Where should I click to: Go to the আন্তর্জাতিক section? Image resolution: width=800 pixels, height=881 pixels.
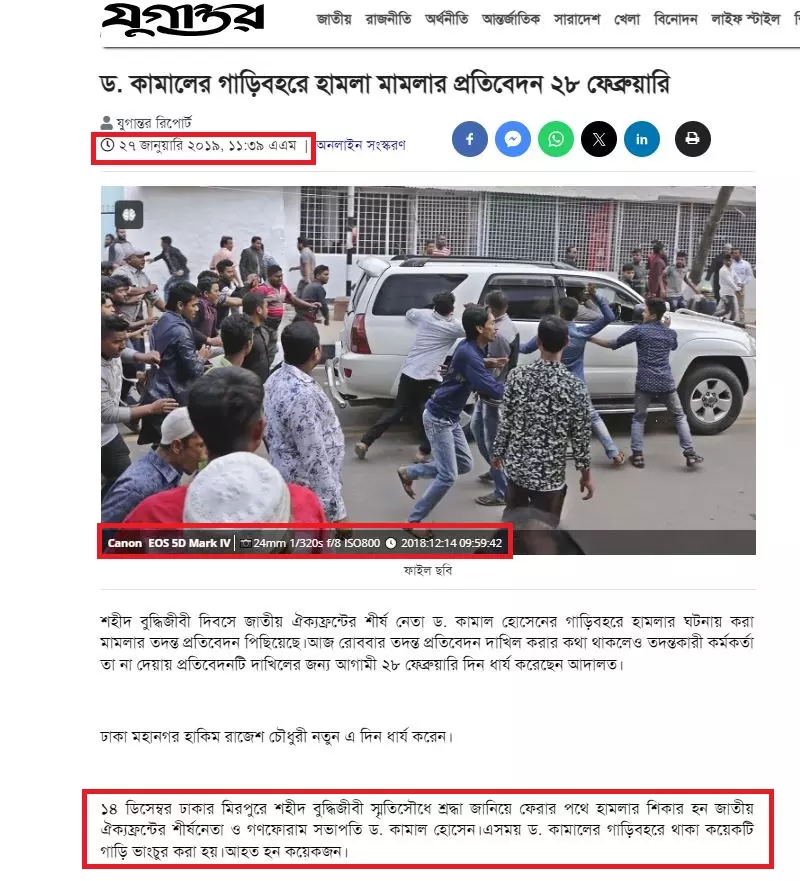[x=511, y=20]
